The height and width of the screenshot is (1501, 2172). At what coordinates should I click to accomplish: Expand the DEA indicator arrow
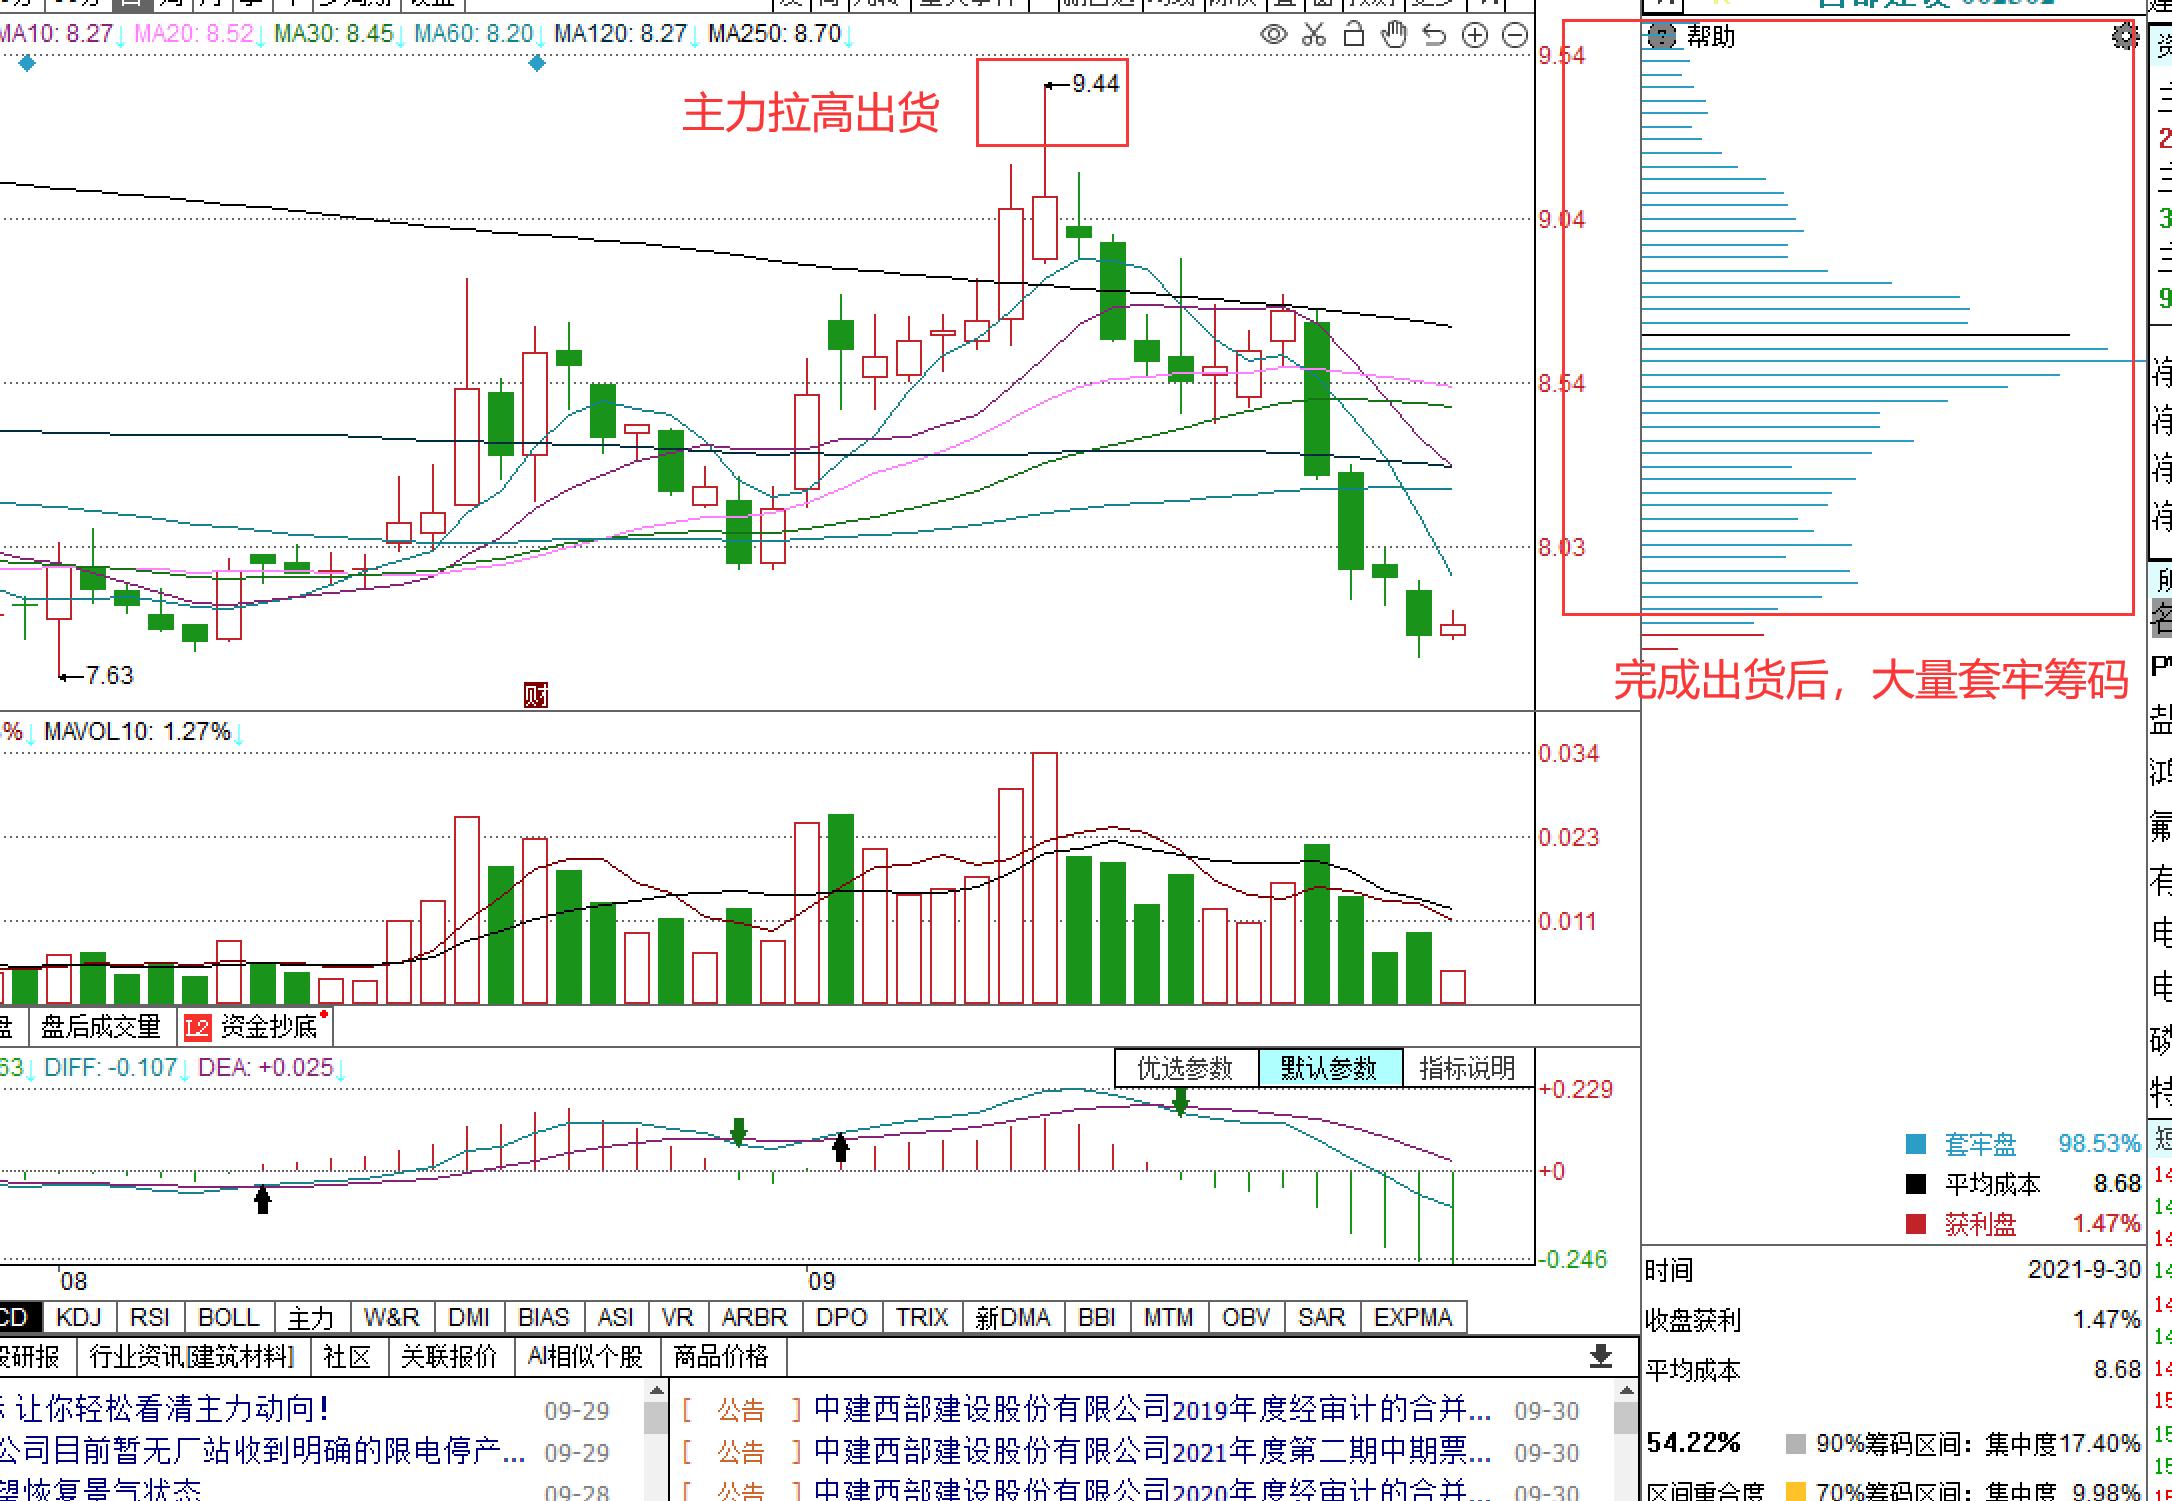point(341,1070)
